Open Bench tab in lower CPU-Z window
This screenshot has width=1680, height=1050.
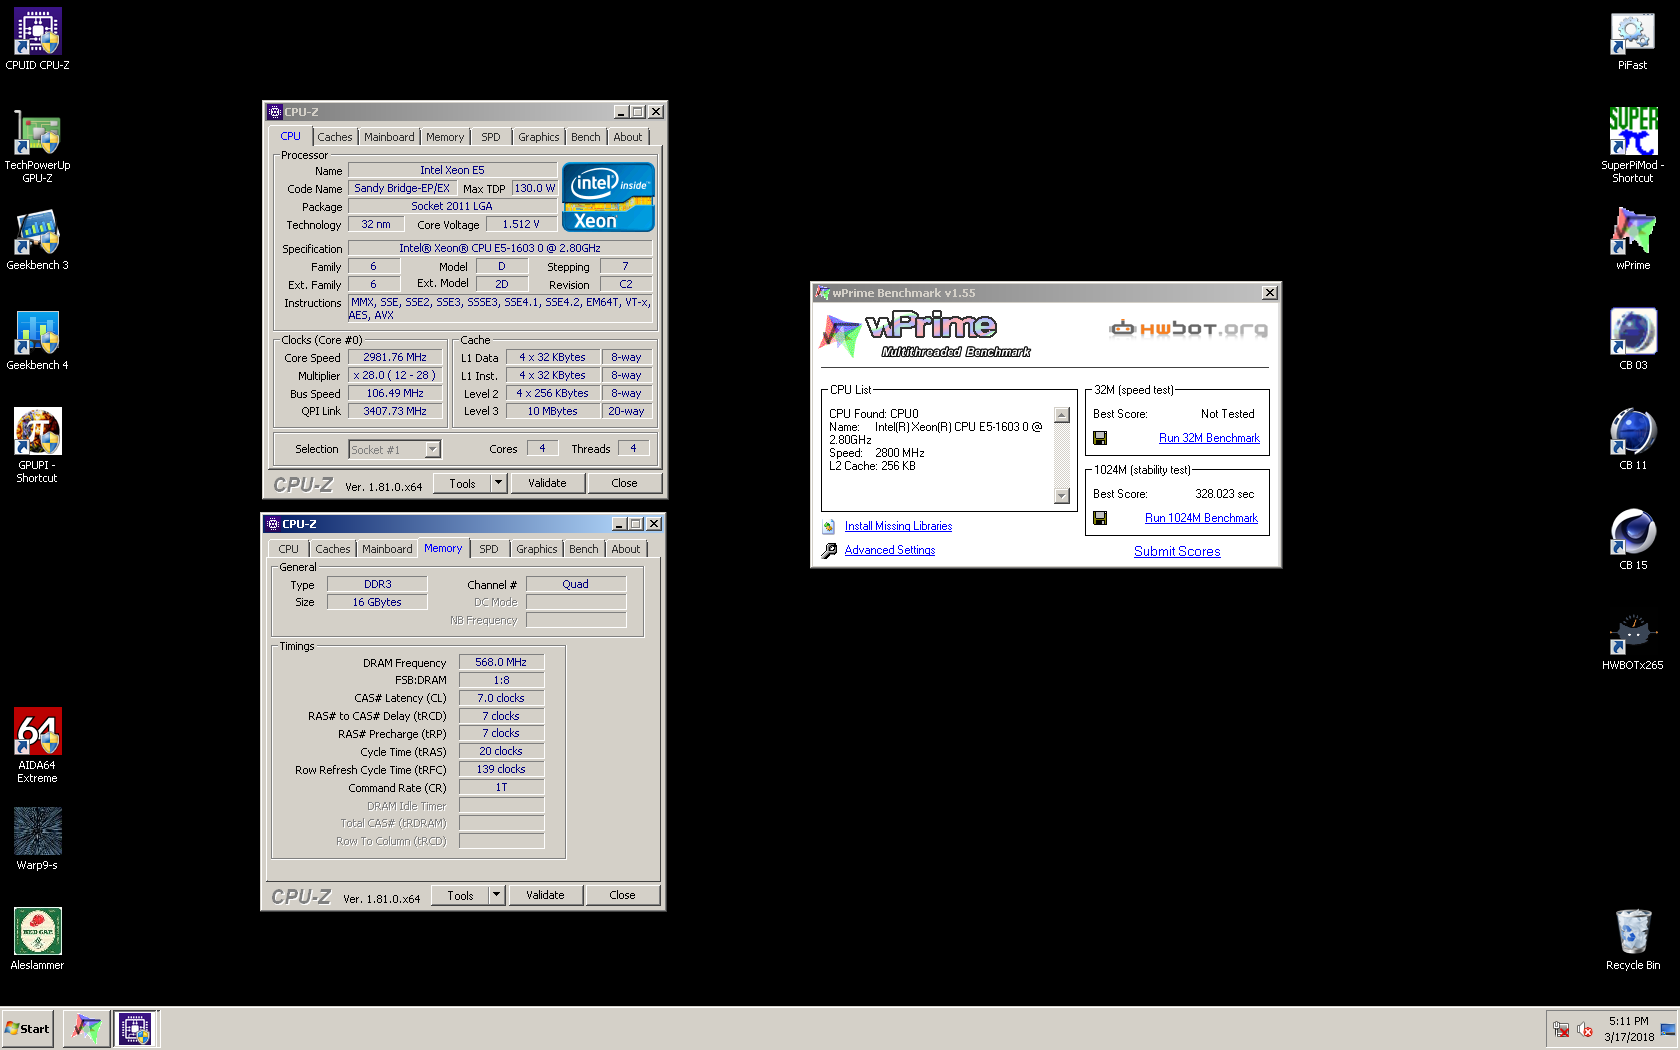584,549
